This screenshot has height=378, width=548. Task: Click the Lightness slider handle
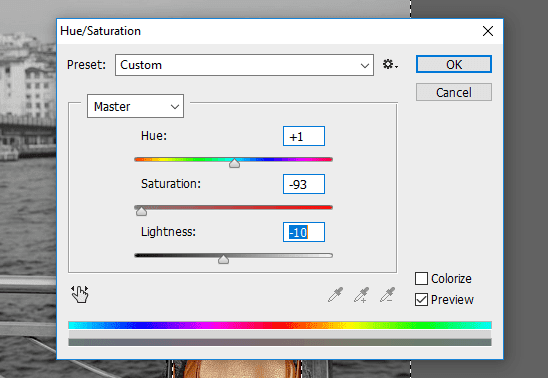click(223, 259)
